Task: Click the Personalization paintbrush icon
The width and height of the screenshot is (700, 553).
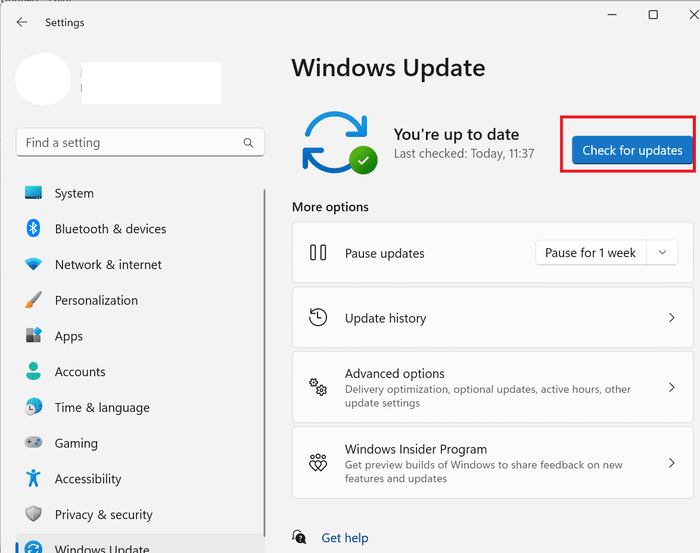Action: (x=33, y=300)
